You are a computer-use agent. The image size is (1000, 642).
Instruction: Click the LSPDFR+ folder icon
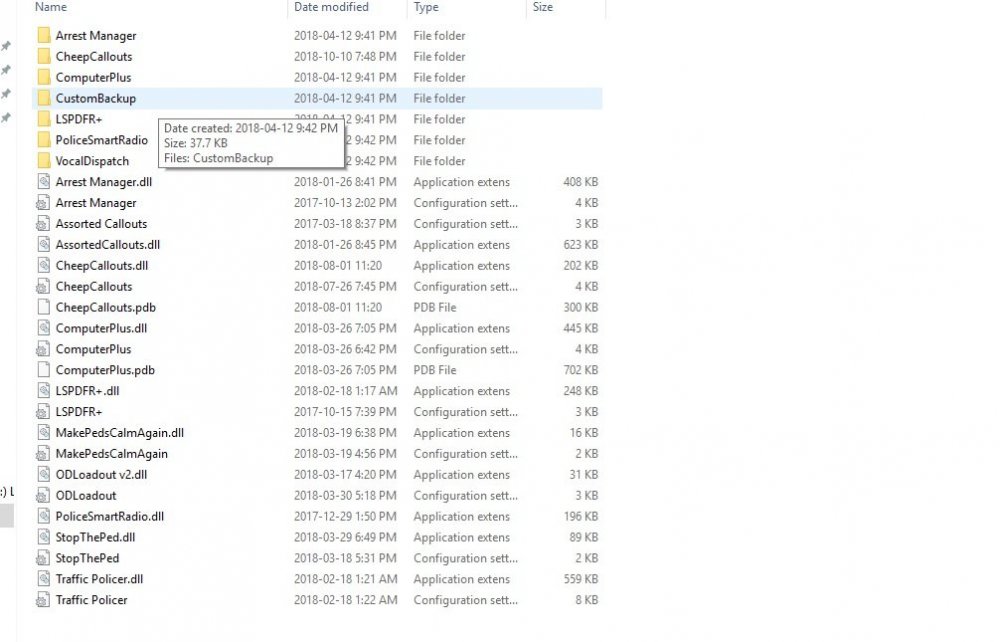43,119
